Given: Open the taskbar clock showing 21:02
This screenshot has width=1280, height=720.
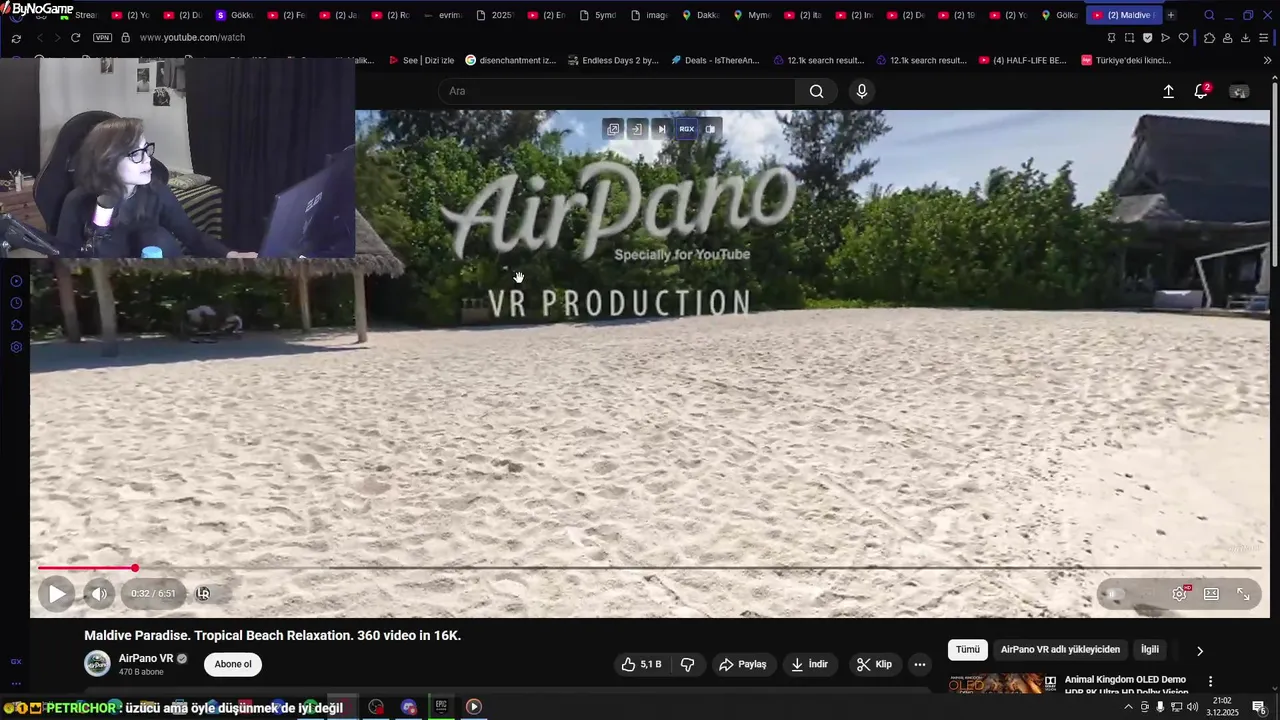Looking at the screenshot, I should pyautogui.click(x=1222, y=707).
